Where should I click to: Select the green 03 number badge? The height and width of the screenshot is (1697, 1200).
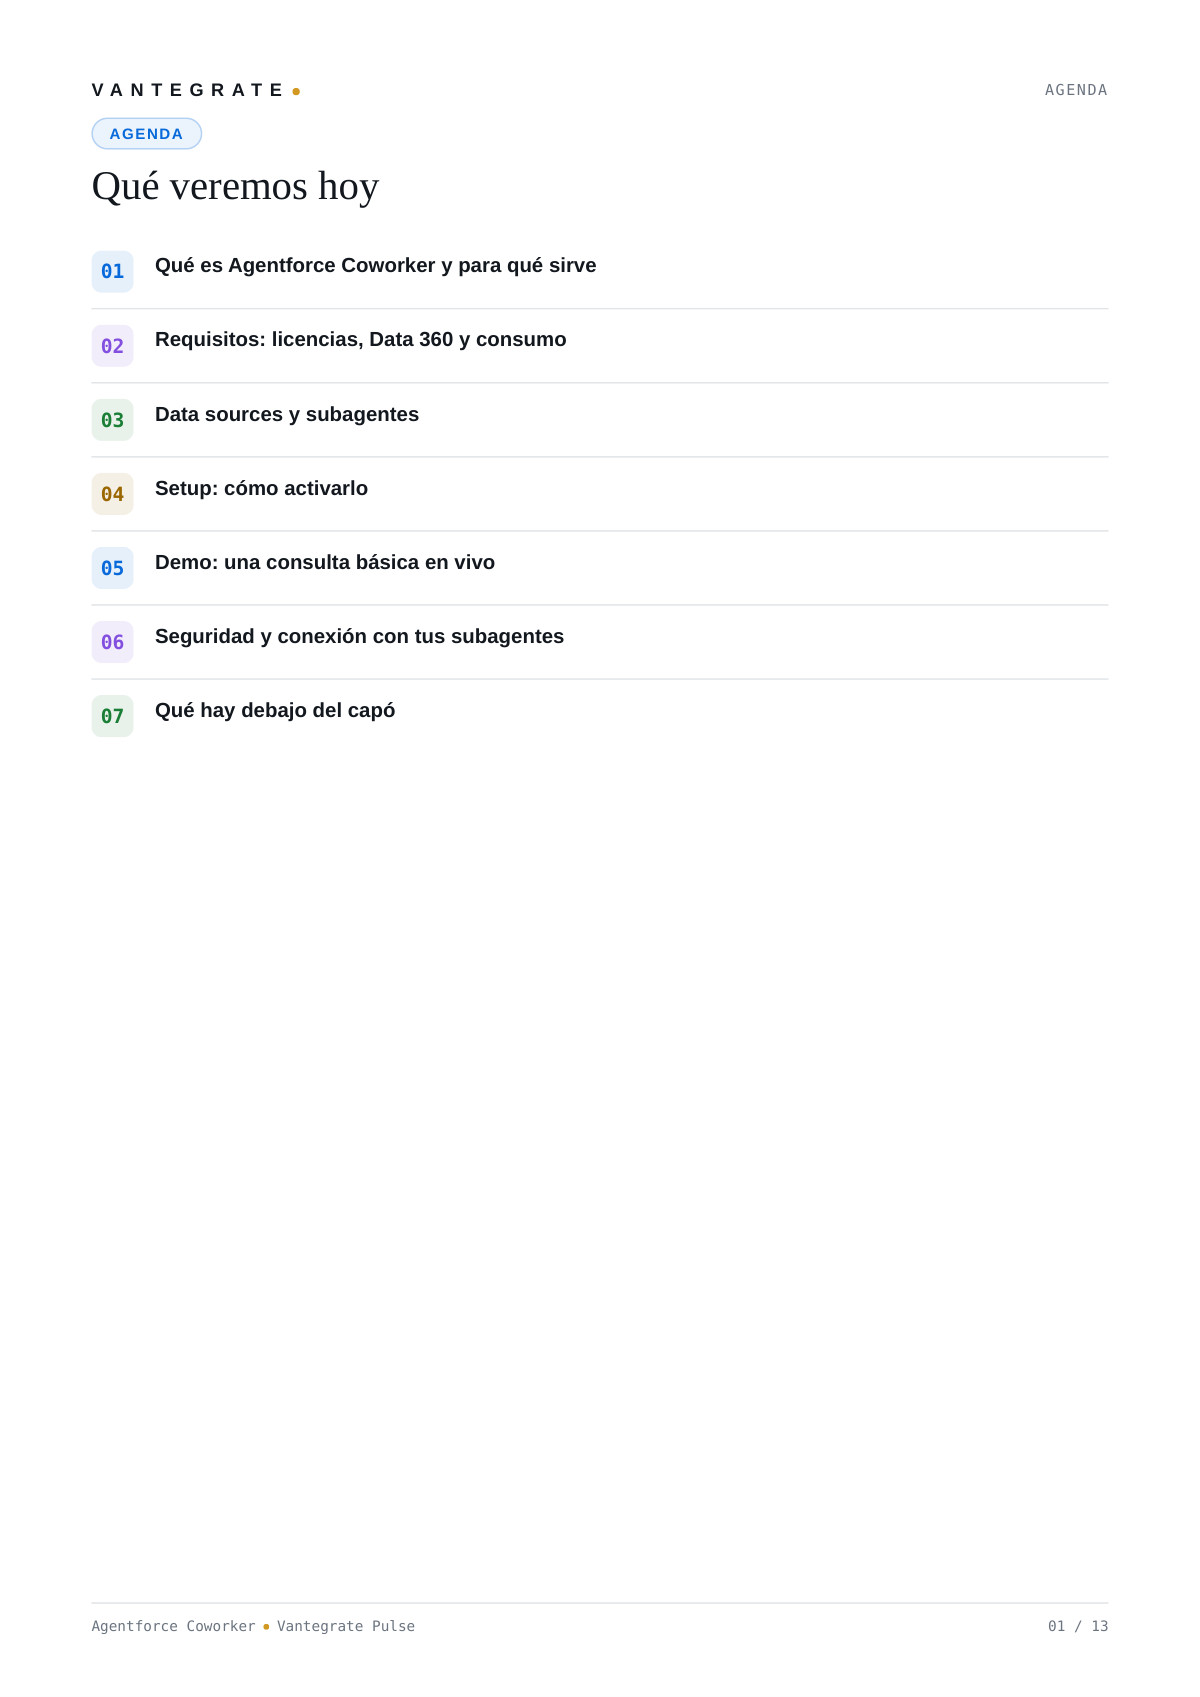coord(112,420)
